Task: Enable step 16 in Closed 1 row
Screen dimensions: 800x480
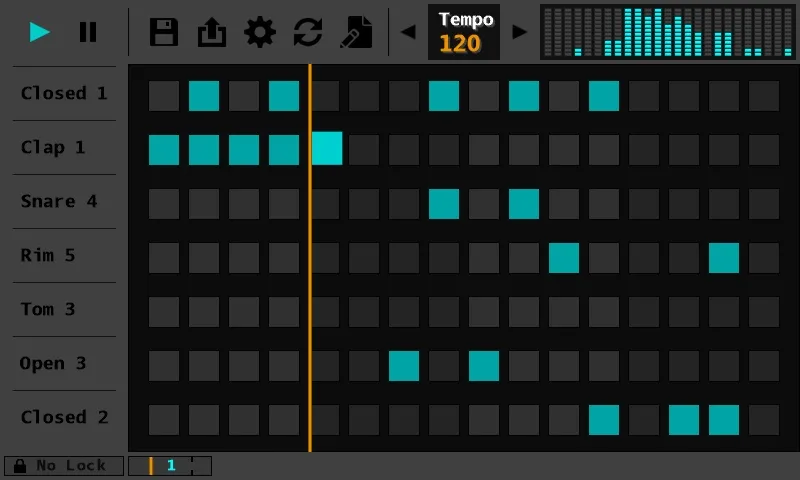Action: pyautogui.click(x=764, y=96)
